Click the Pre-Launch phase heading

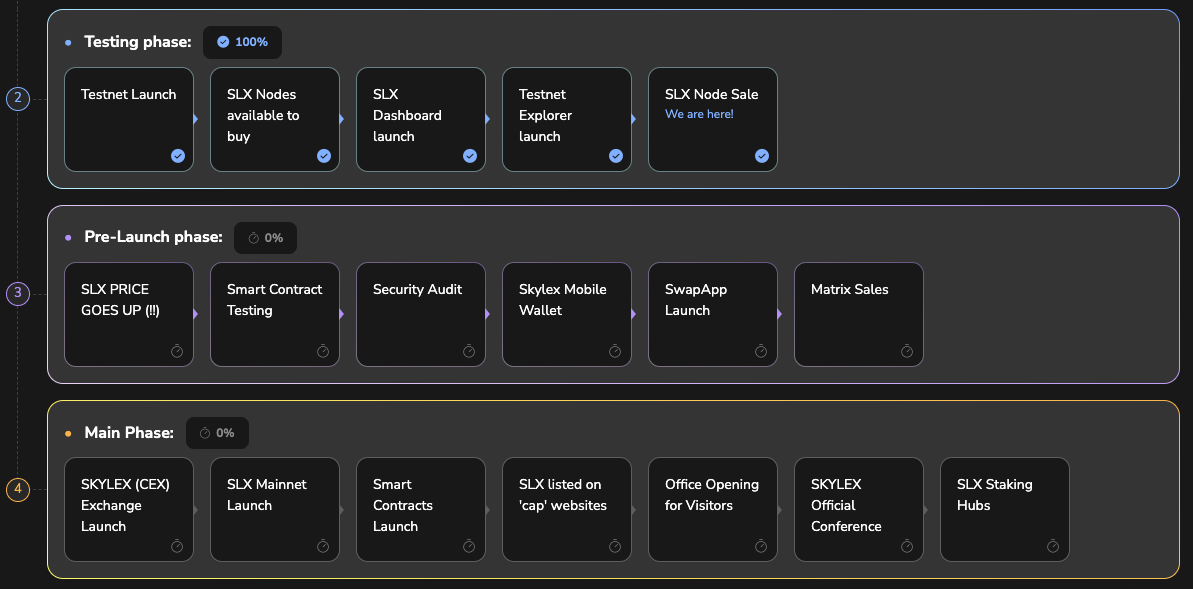coord(153,237)
